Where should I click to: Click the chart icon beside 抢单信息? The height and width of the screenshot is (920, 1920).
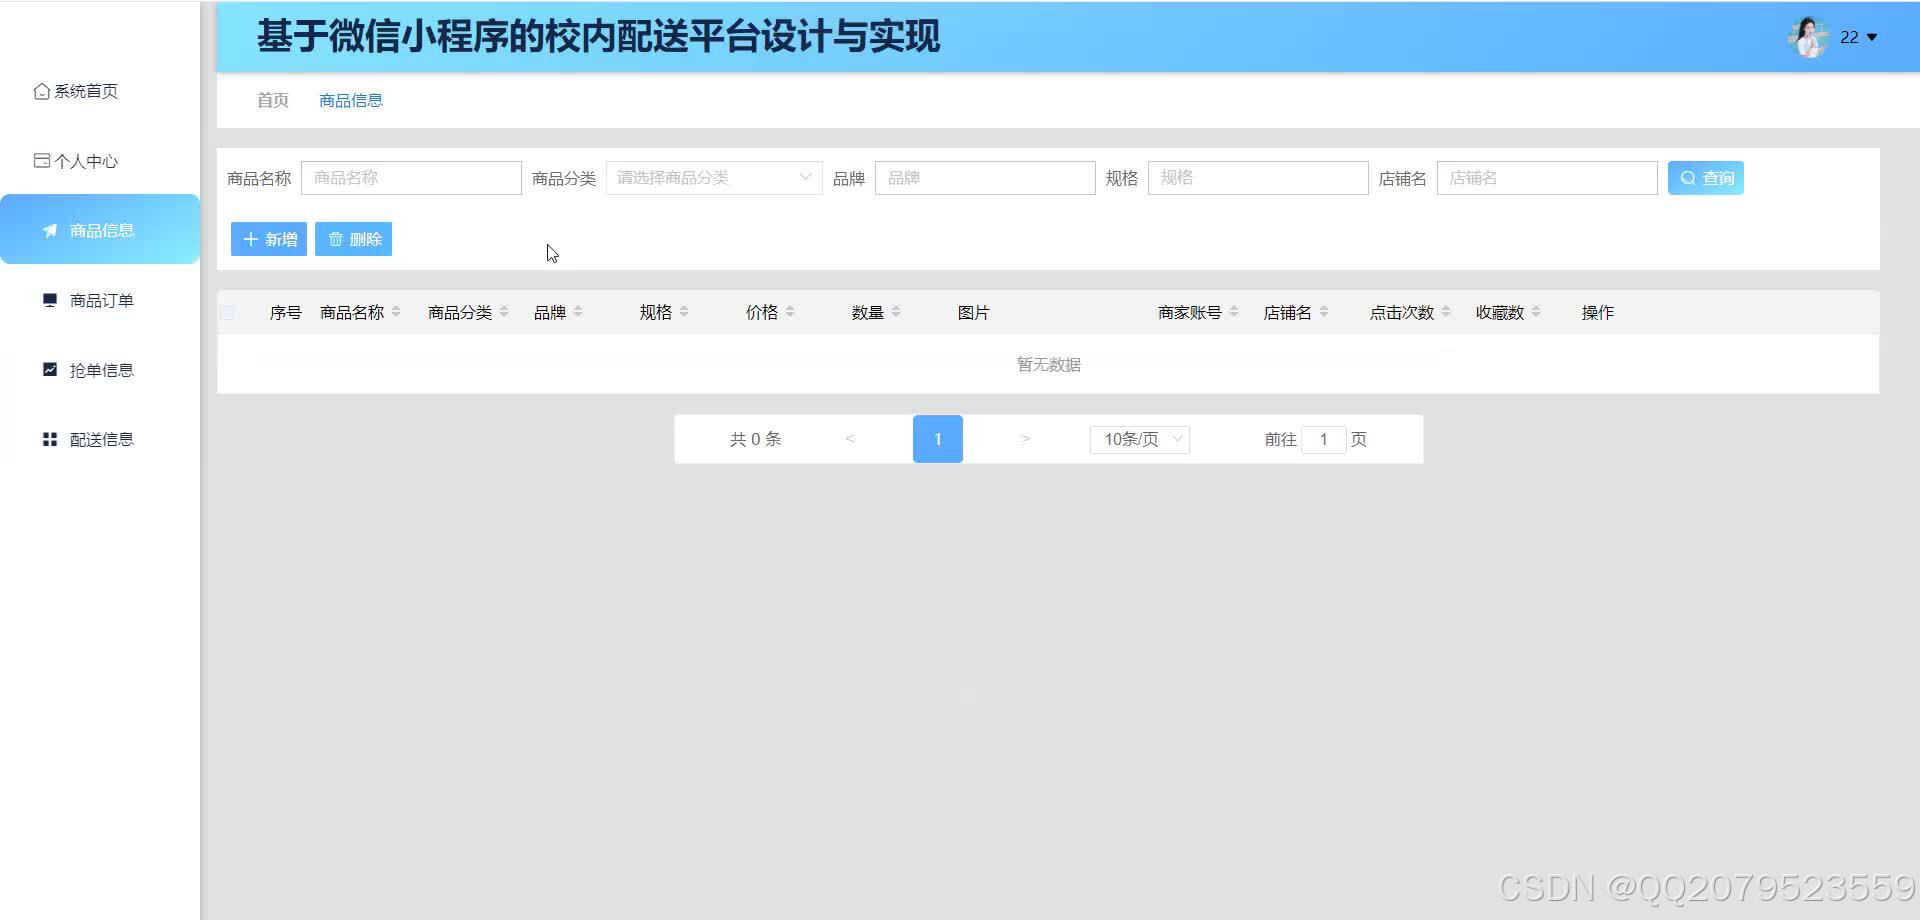tap(49, 369)
